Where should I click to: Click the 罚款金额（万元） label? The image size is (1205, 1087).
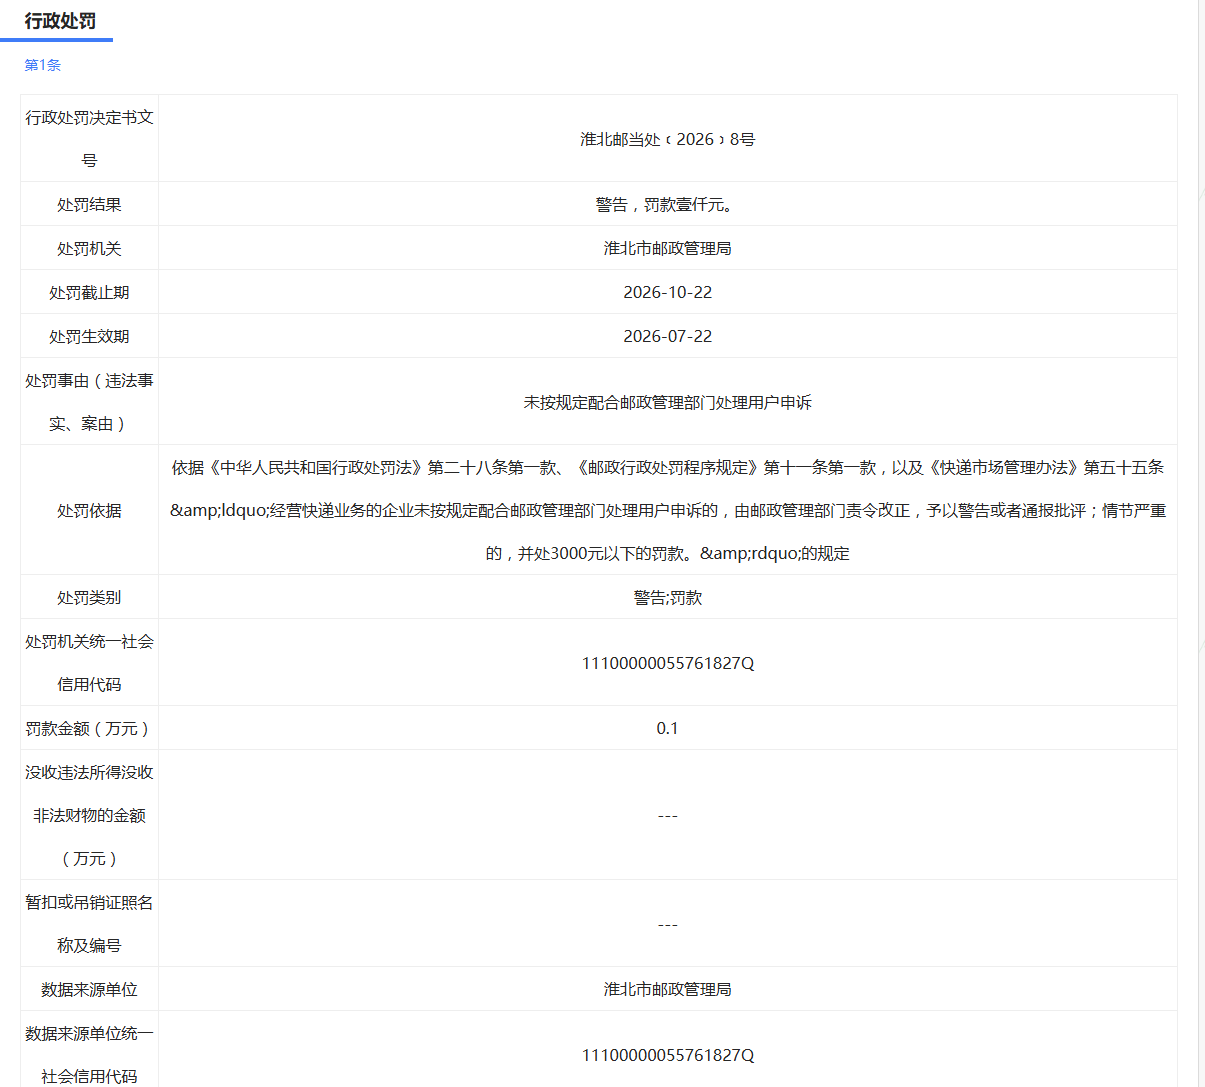click(x=89, y=728)
